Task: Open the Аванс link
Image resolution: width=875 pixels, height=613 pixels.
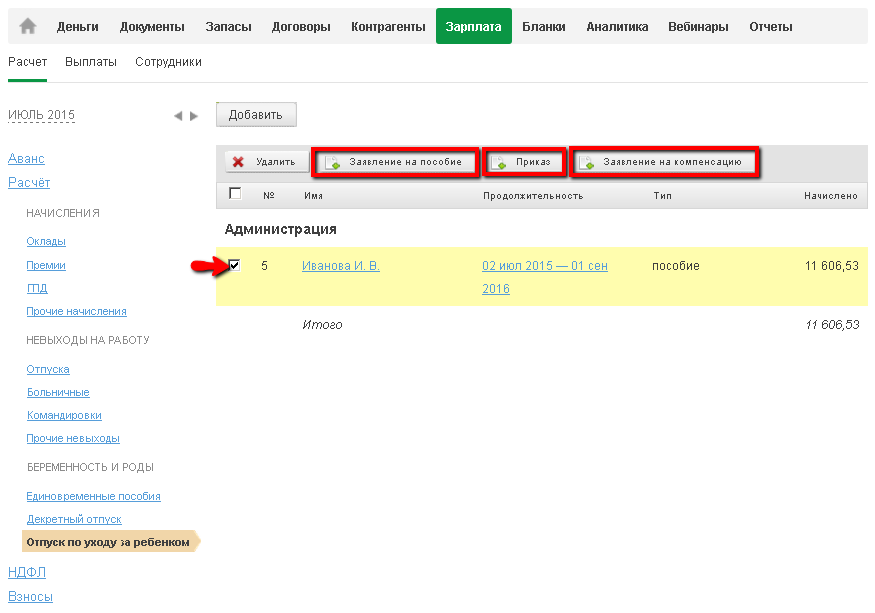Action: coord(26,159)
